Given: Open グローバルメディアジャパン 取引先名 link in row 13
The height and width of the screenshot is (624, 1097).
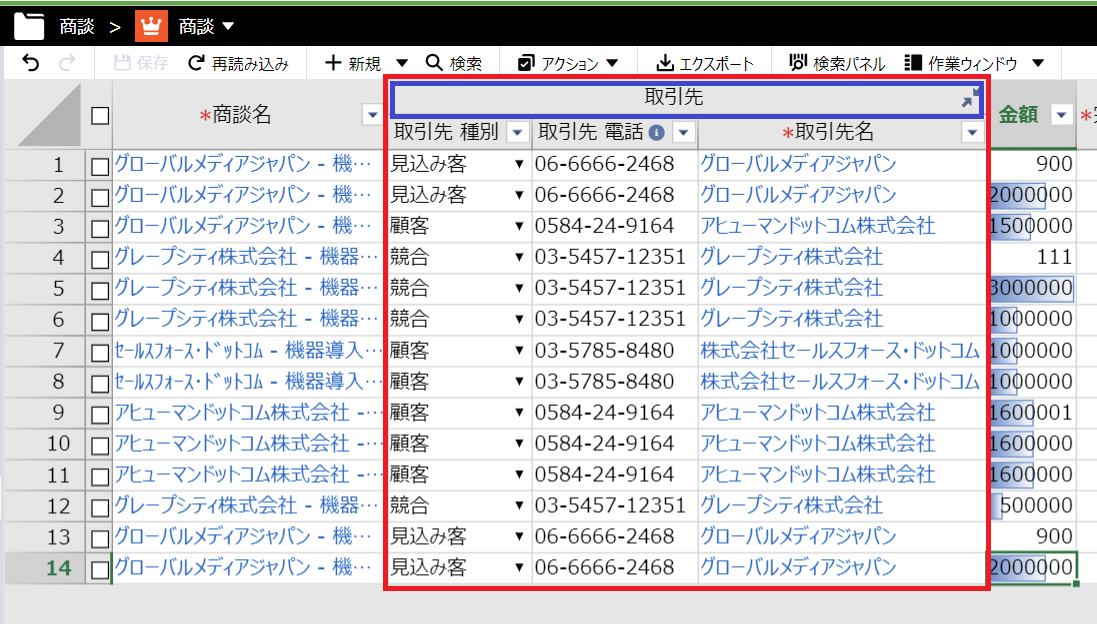Looking at the screenshot, I should pos(798,537).
